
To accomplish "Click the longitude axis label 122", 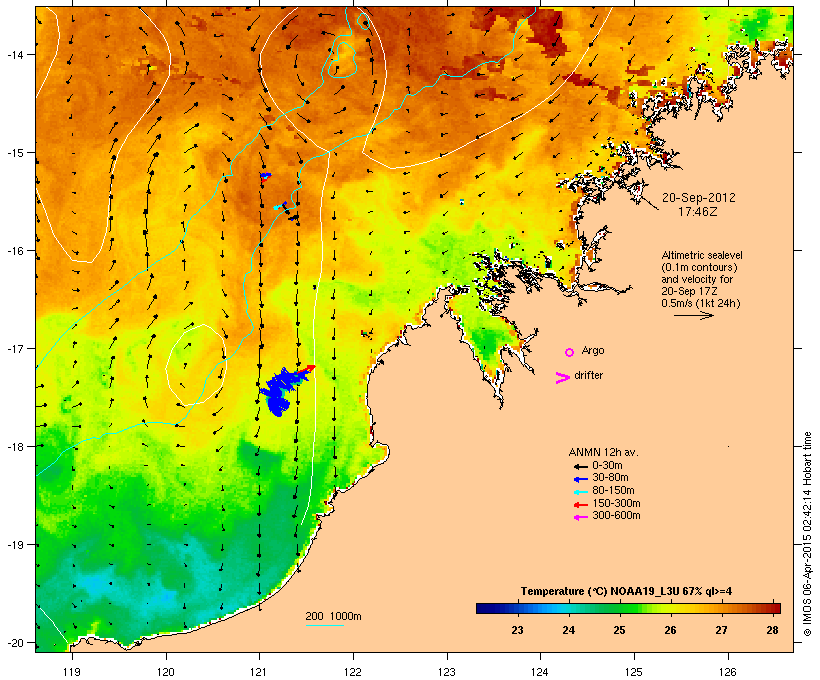I will point(353,672).
